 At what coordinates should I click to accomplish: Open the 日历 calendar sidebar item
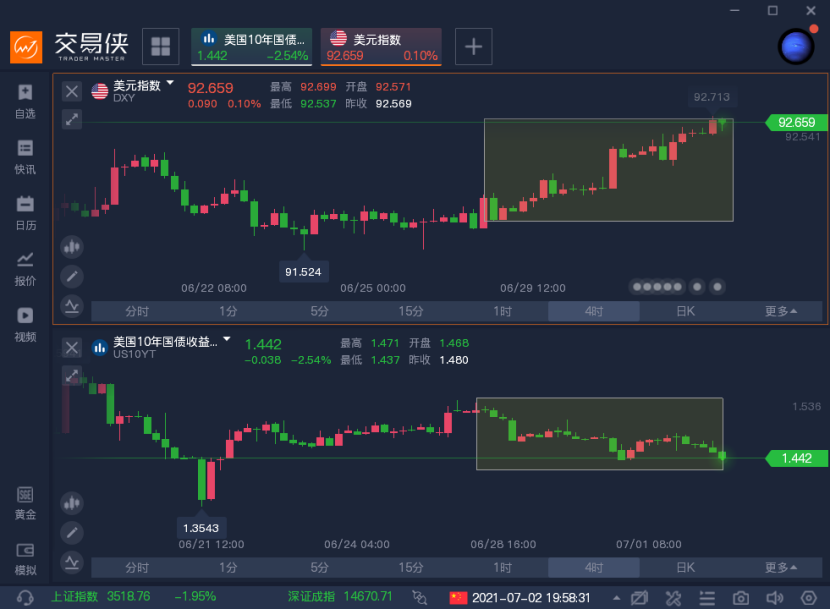click(x=25, y=213)
